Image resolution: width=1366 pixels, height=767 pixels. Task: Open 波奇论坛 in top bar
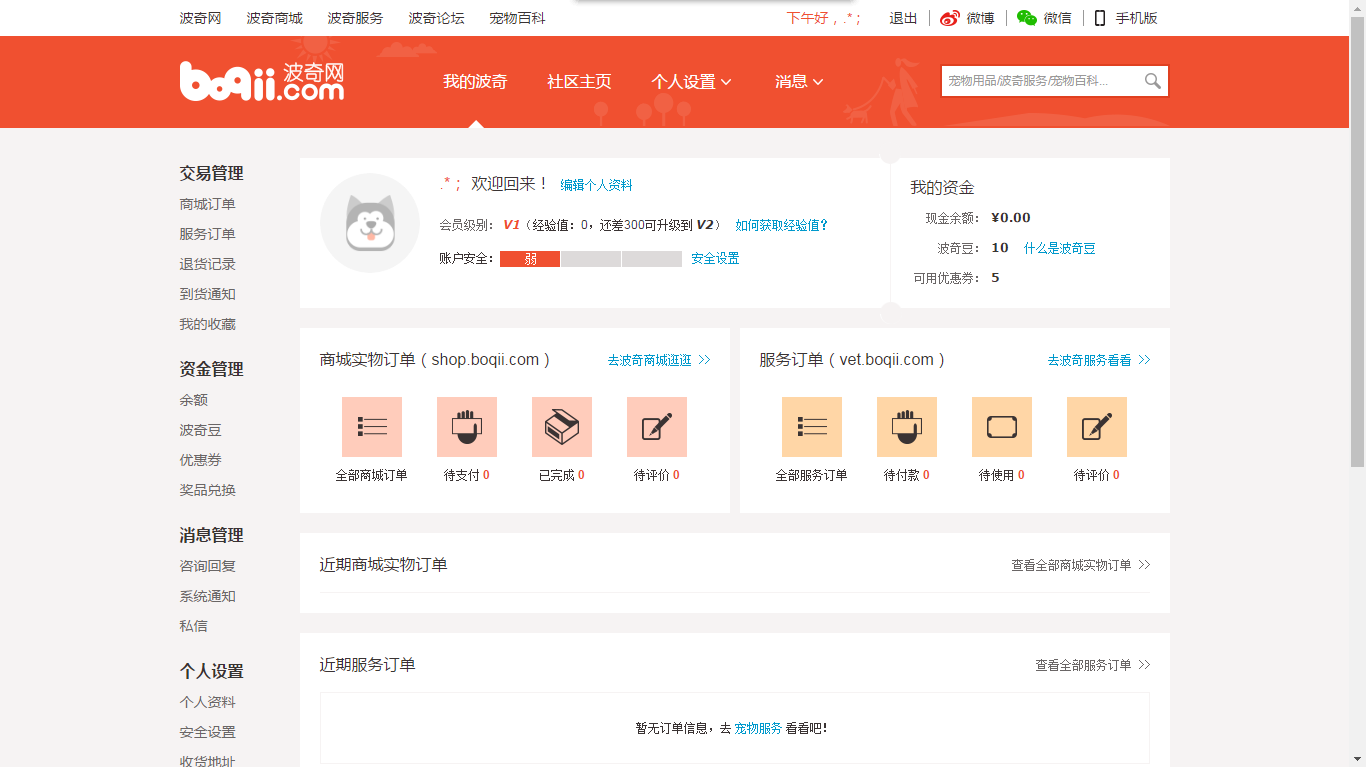tap(436, 18)
